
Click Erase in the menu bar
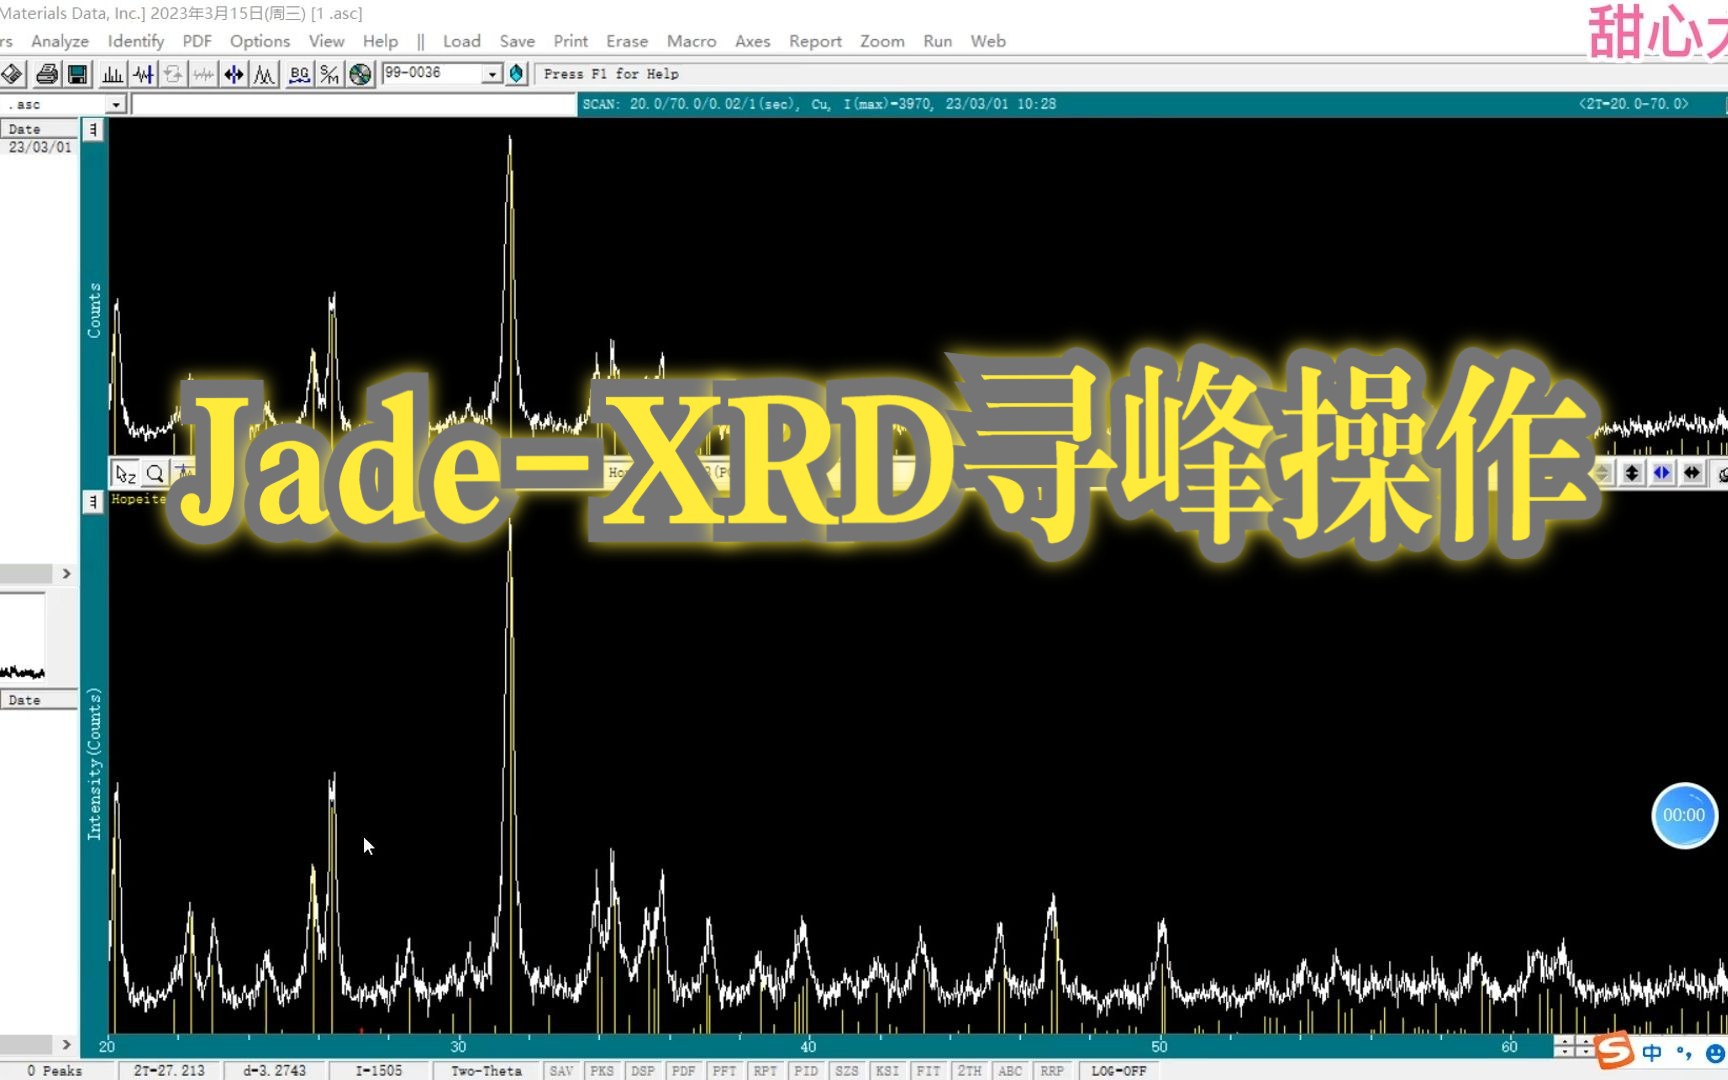[x=627, y=41]
